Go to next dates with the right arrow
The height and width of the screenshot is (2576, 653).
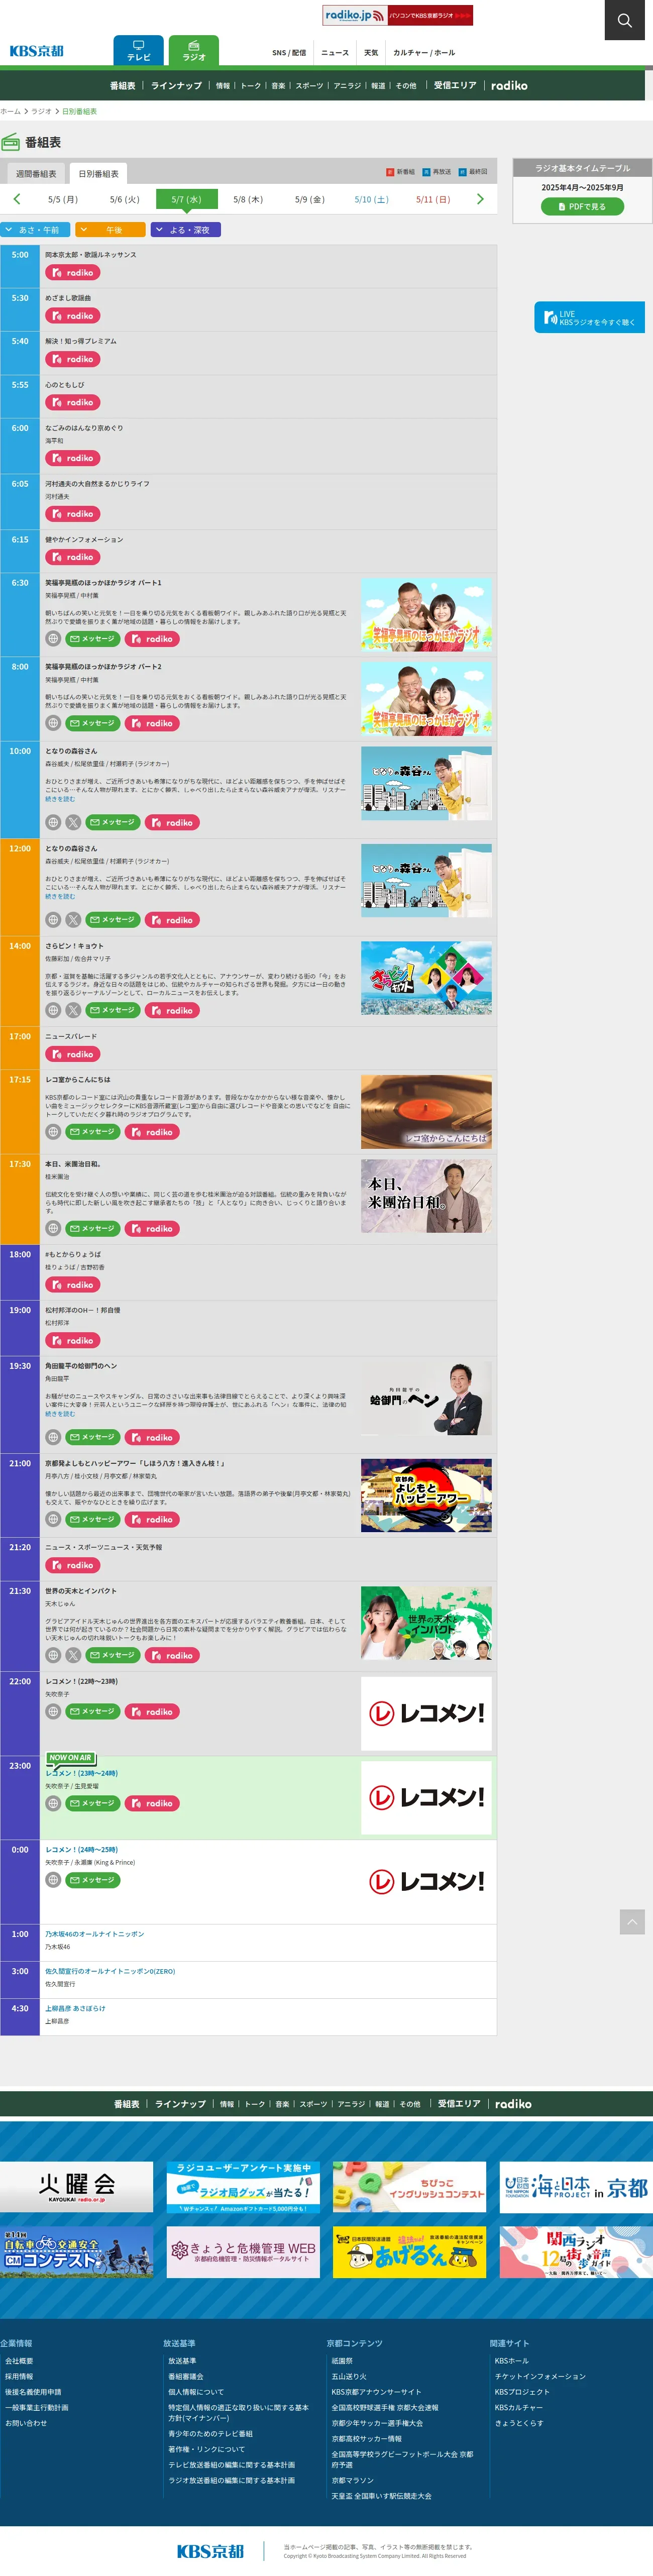[x=480, y=199]
